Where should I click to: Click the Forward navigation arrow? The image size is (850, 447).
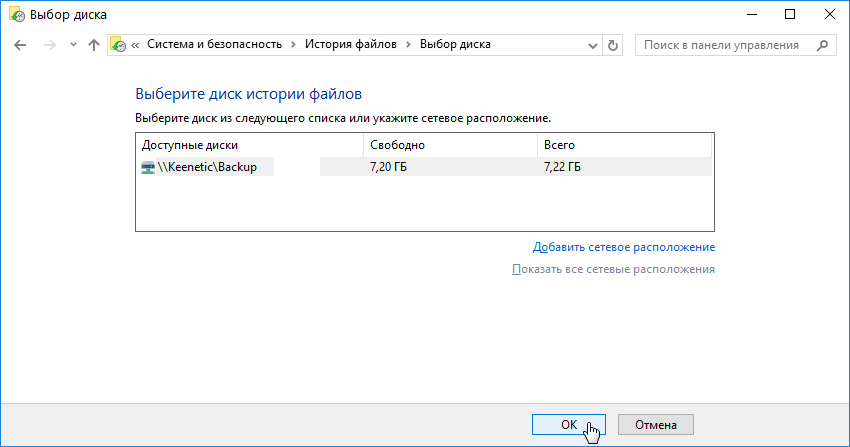pos(49,45)
